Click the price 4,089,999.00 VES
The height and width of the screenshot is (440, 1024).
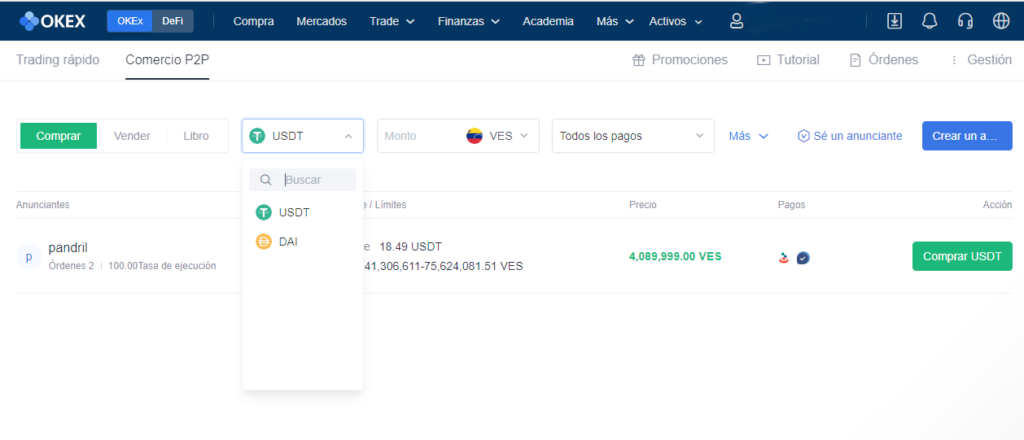(x=675, y=257)
